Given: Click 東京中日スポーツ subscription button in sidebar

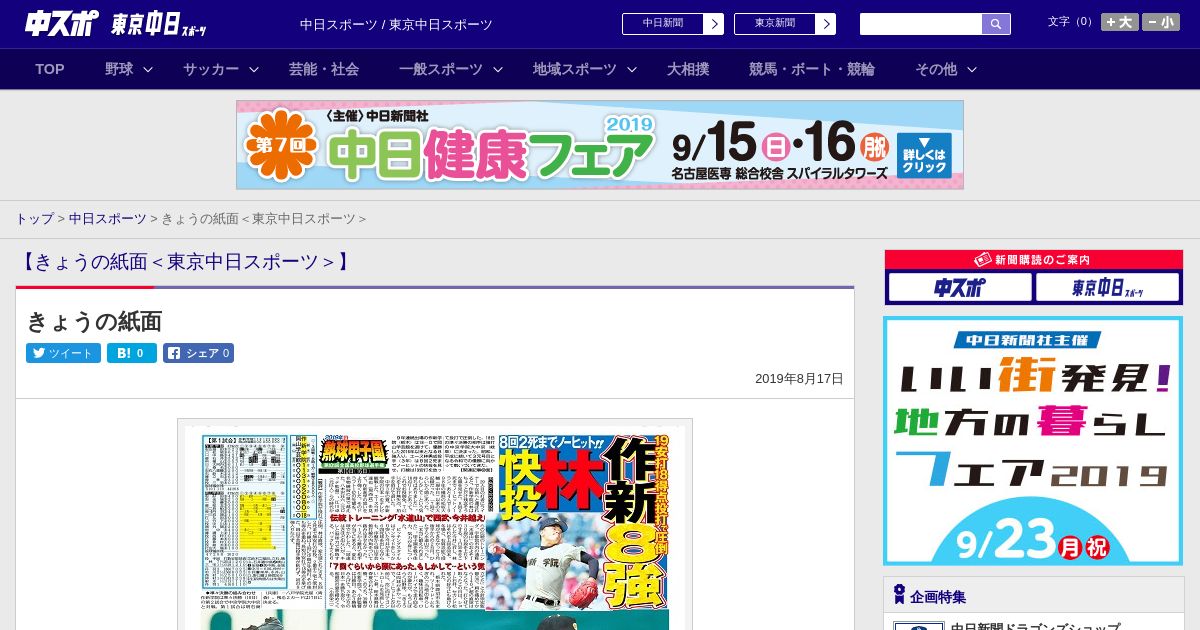Looking at the screenshot, I should coord(1107,288).
